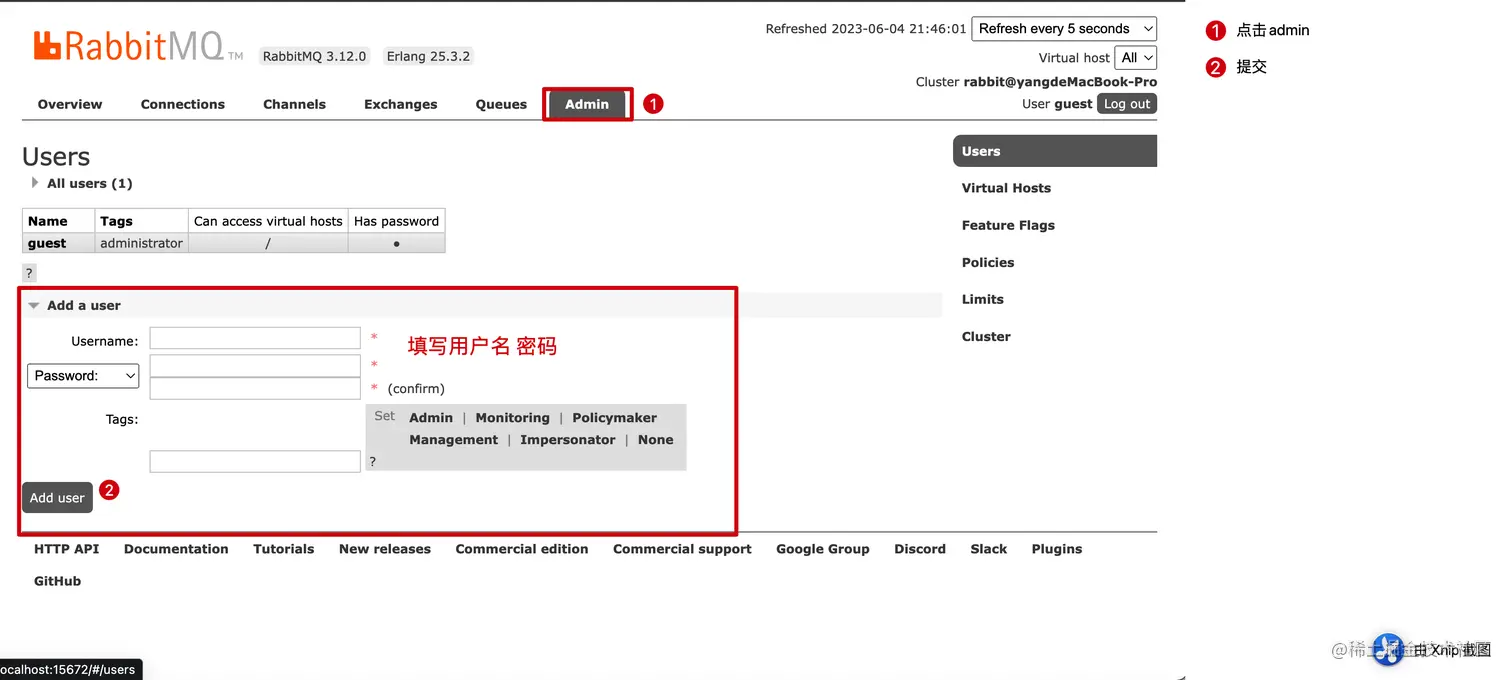Open the Commercial edition link
This screenshot has height=680, width=1512.
tap(522, 549)
